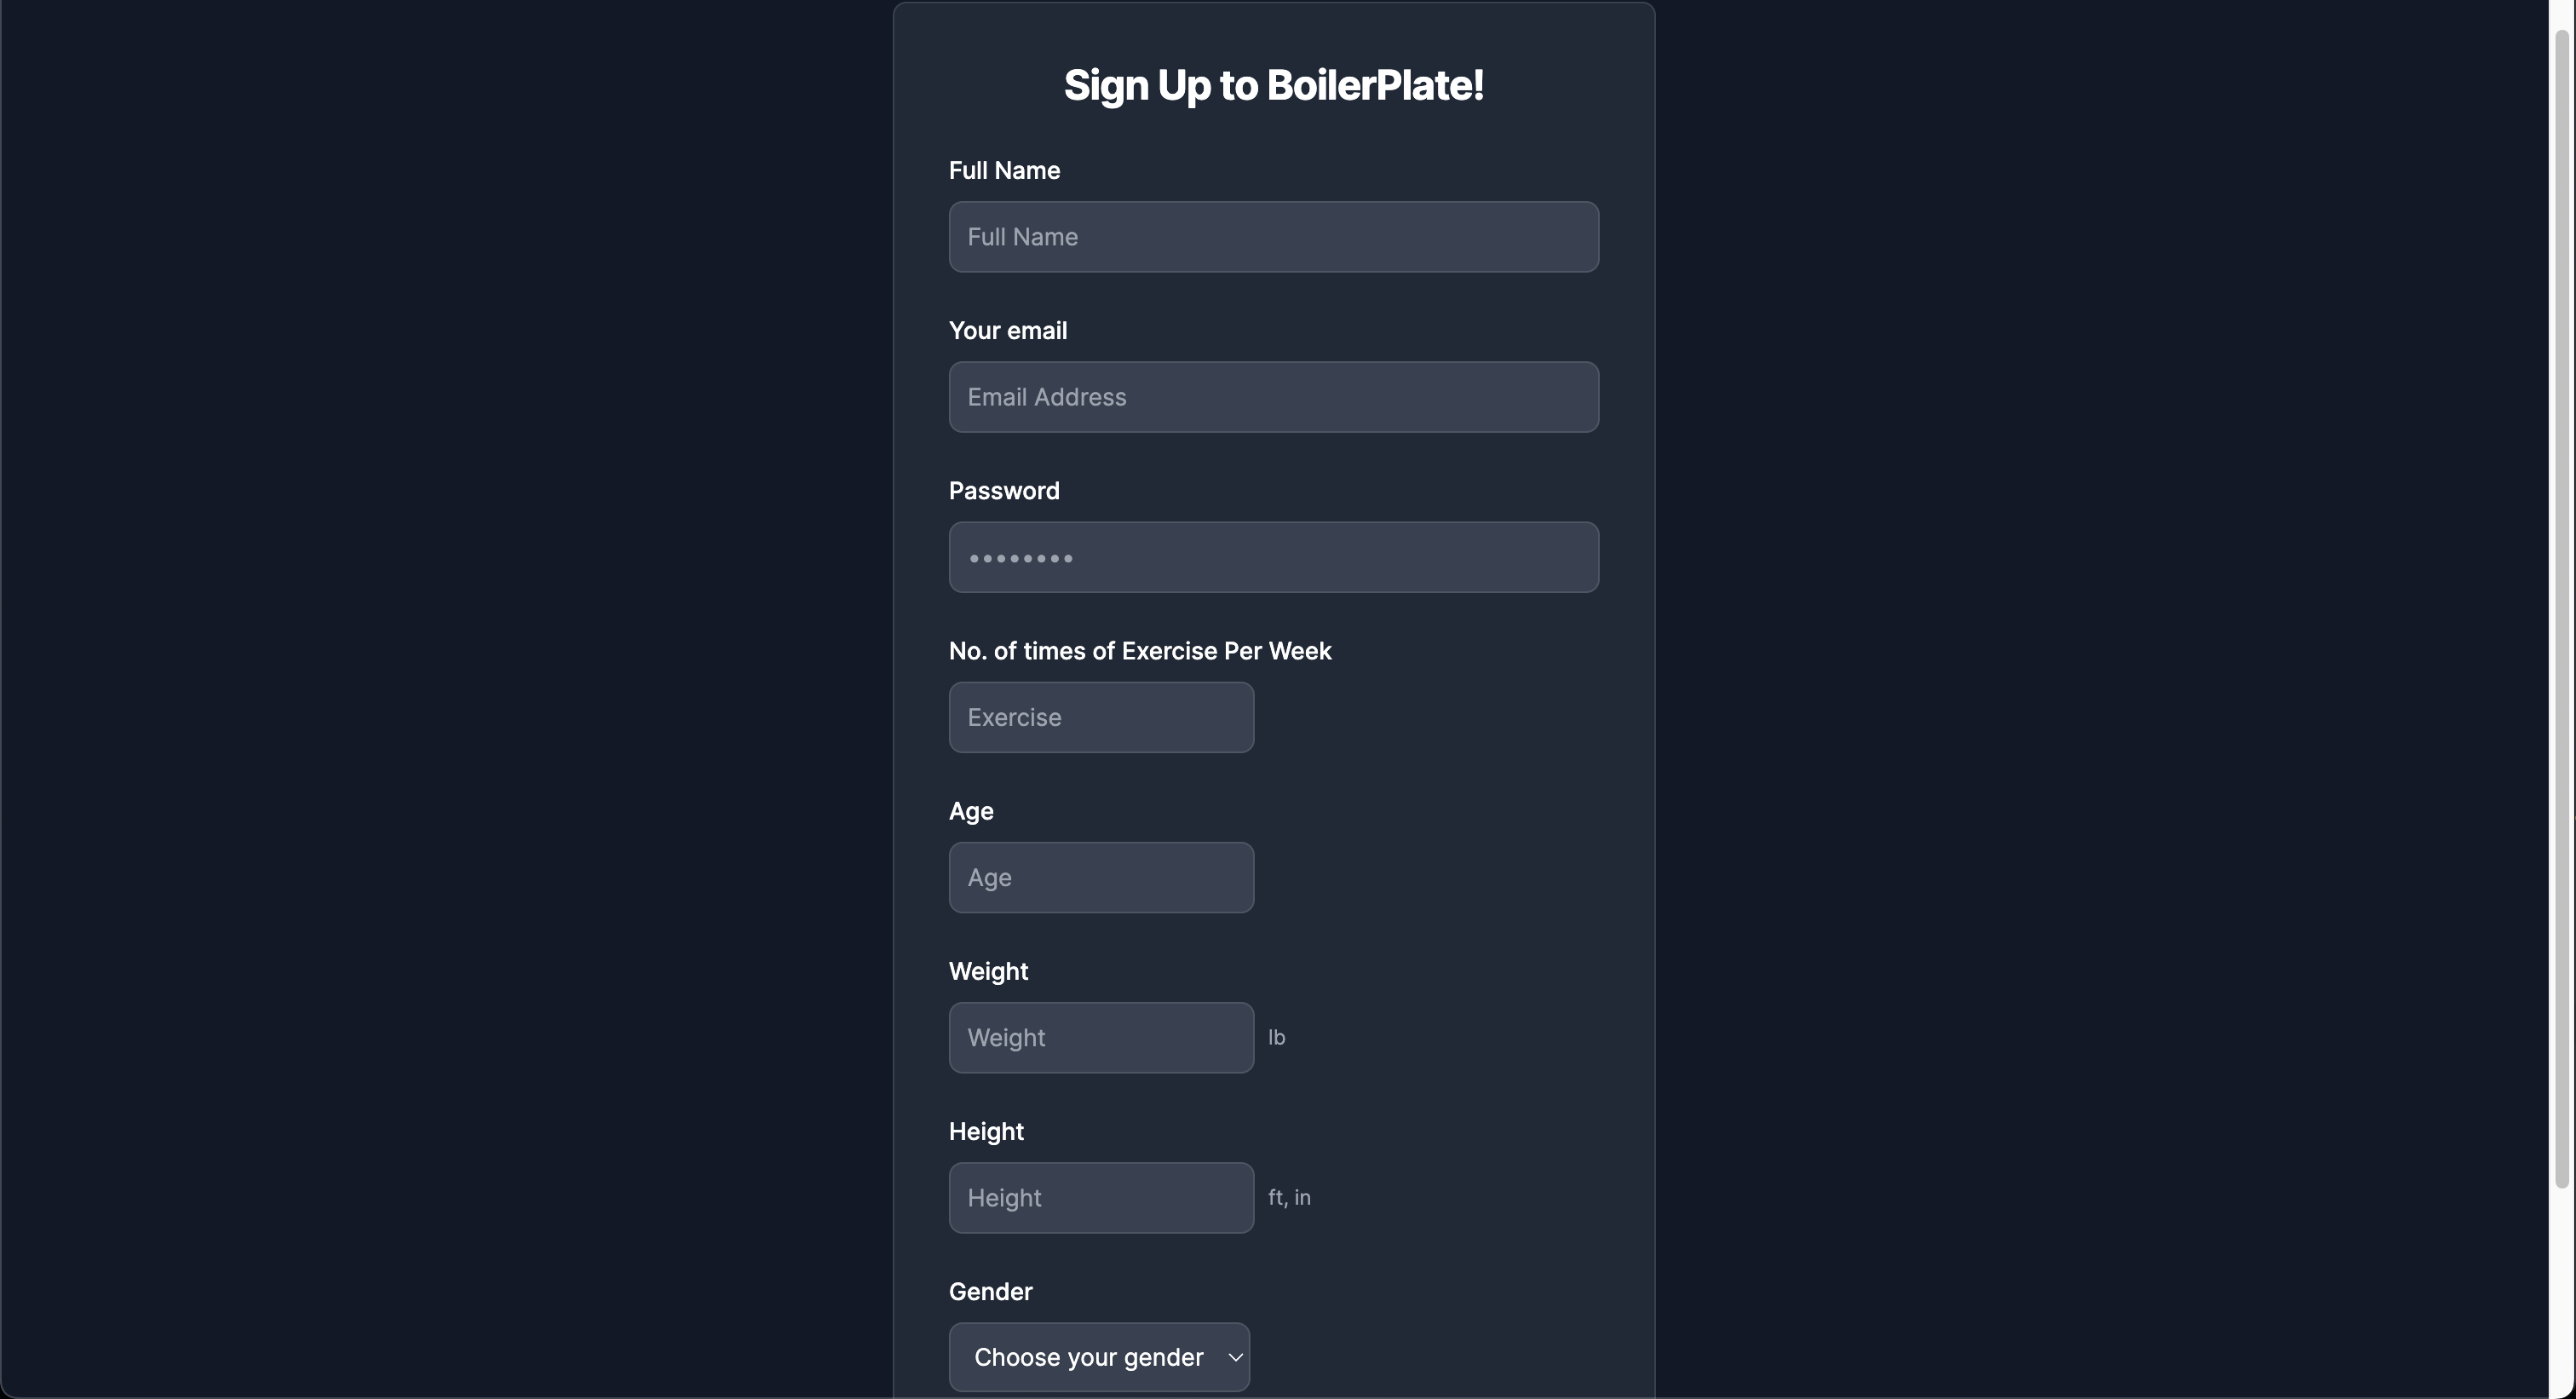The height and width of the screenshot is (1399, 2576).
Task: Click the "Full Name" field label
Action: coord(1004,171)
